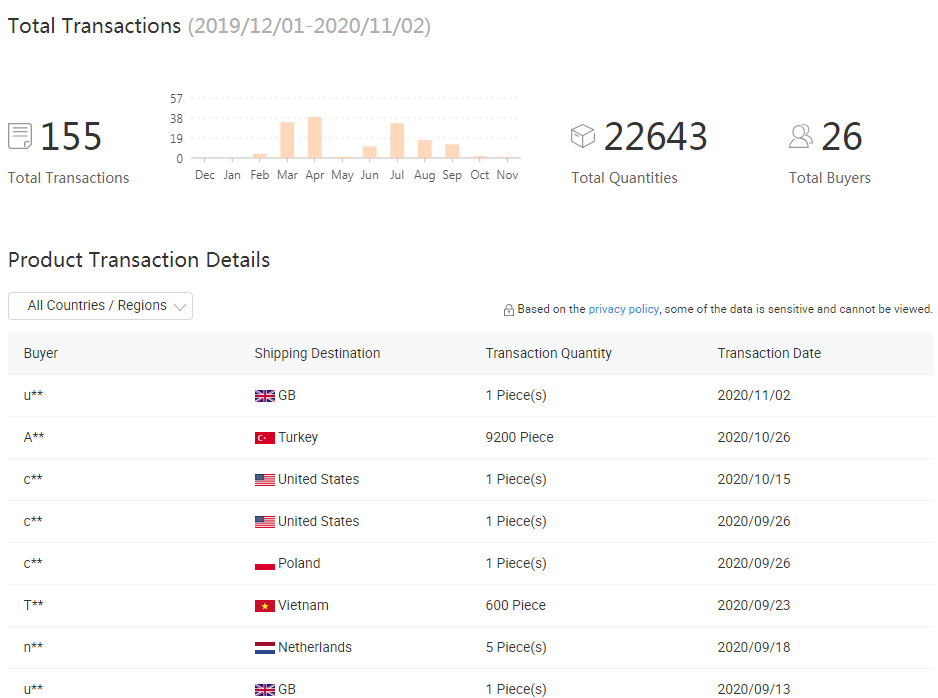This screenshot has height=698, width=938.
Task: Click the Turkey flag icon
Action: click(x=265, y=438)
